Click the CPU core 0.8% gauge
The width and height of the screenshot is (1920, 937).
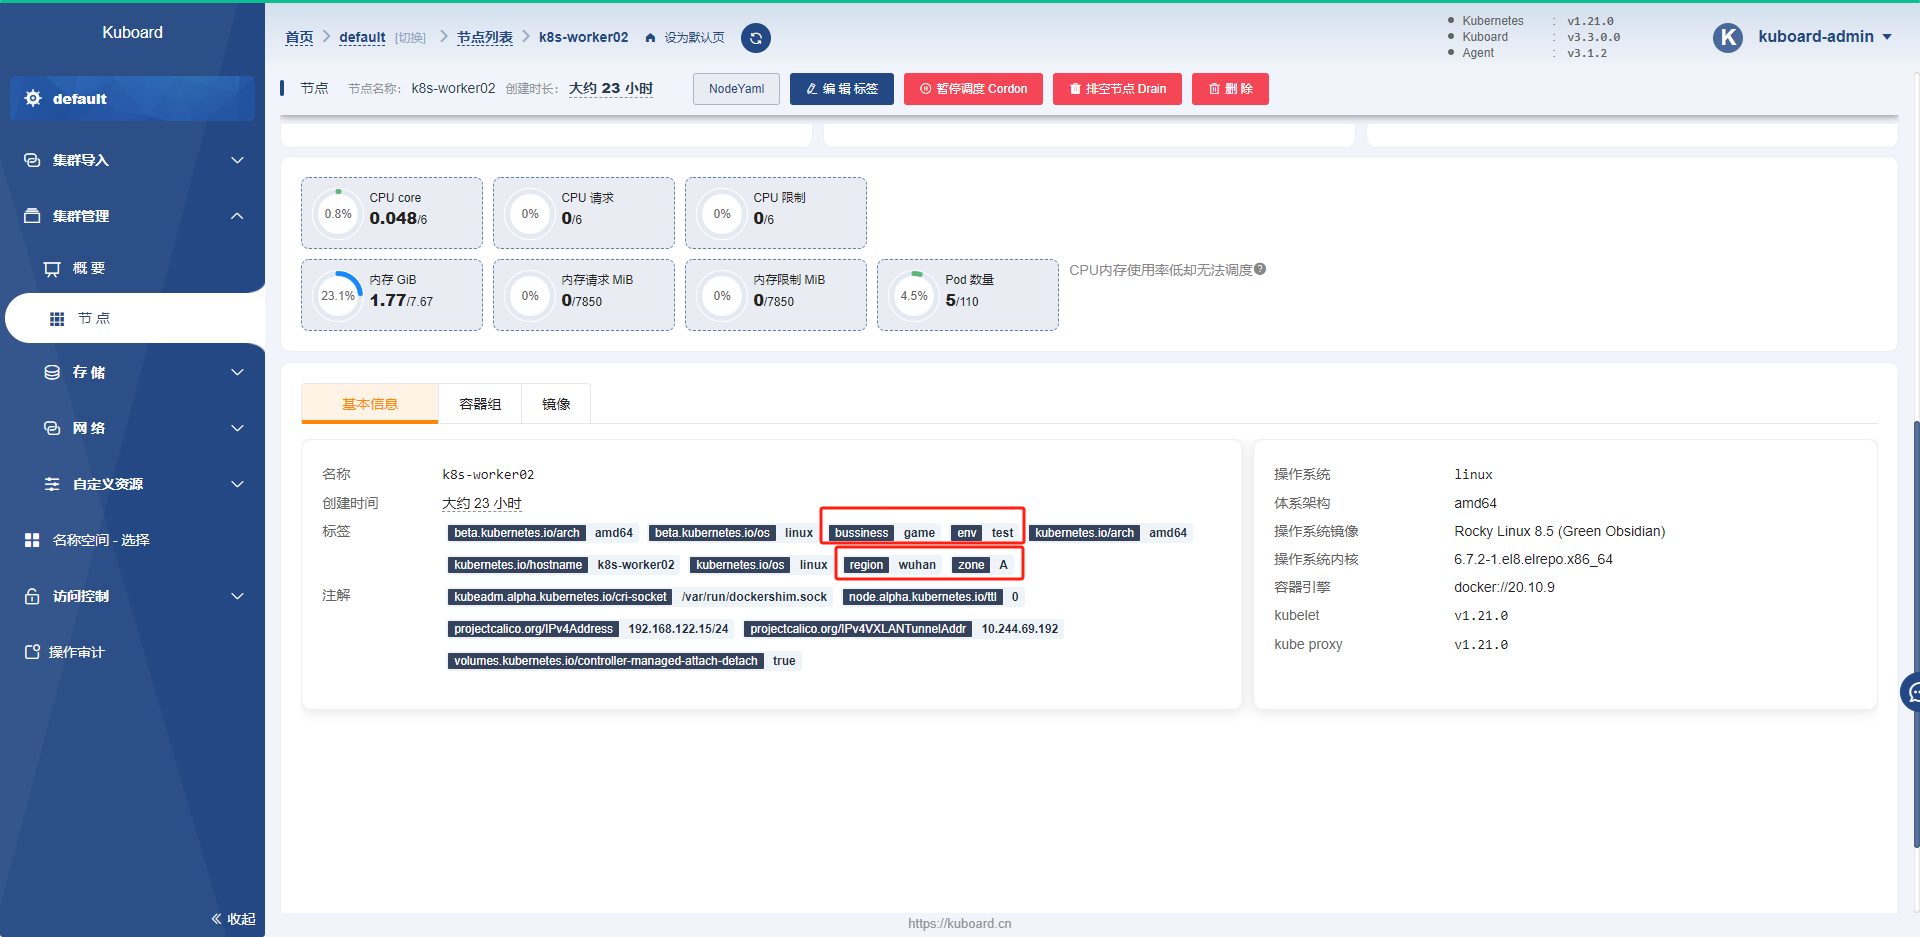pos(338,214)
